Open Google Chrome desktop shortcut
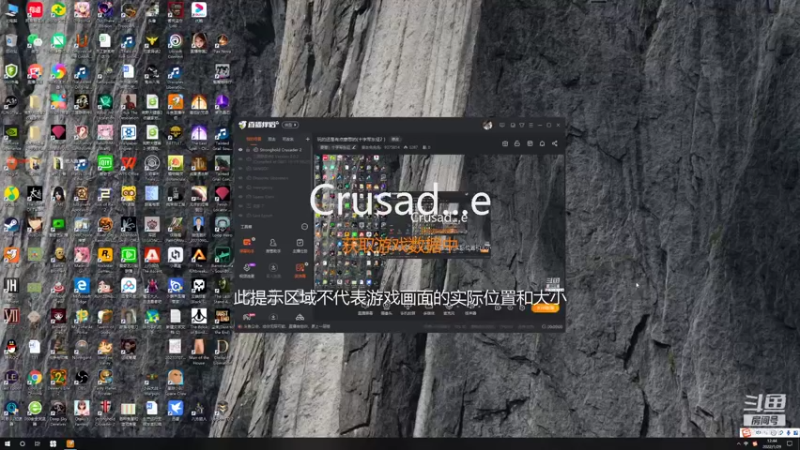800x450 pixels. click(x=35, y=378)
